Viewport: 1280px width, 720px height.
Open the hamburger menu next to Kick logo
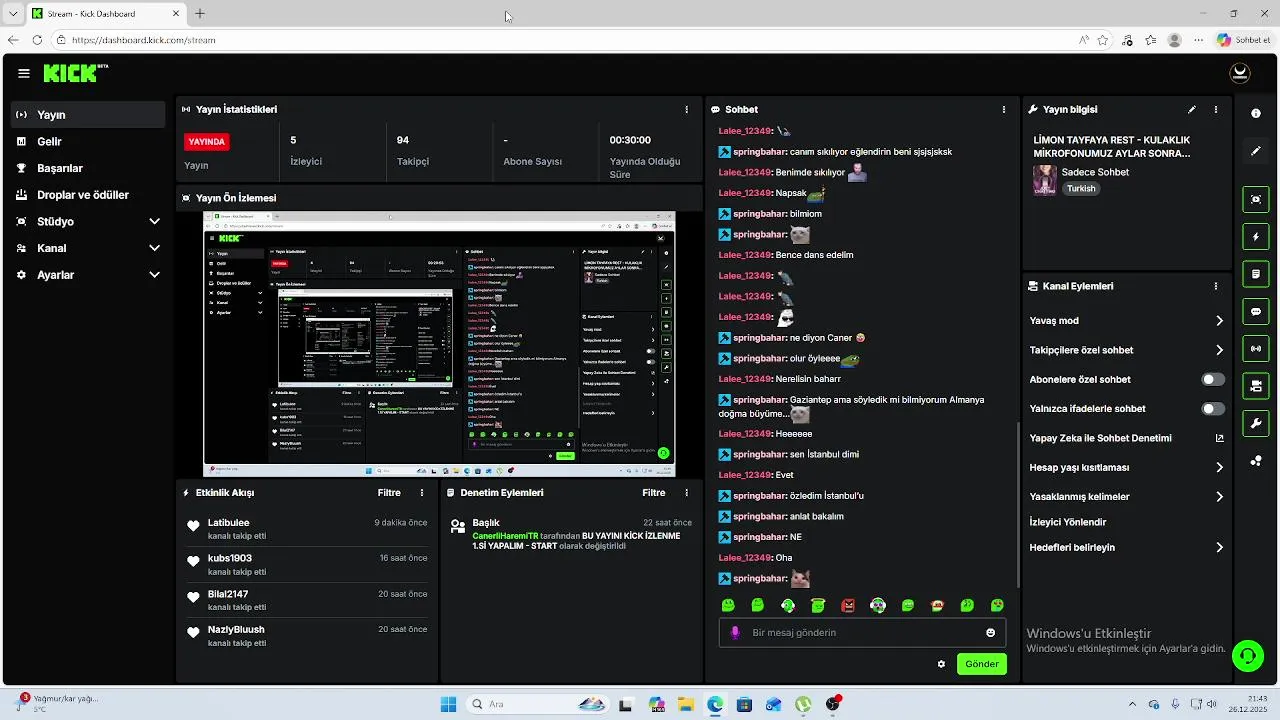24,73
